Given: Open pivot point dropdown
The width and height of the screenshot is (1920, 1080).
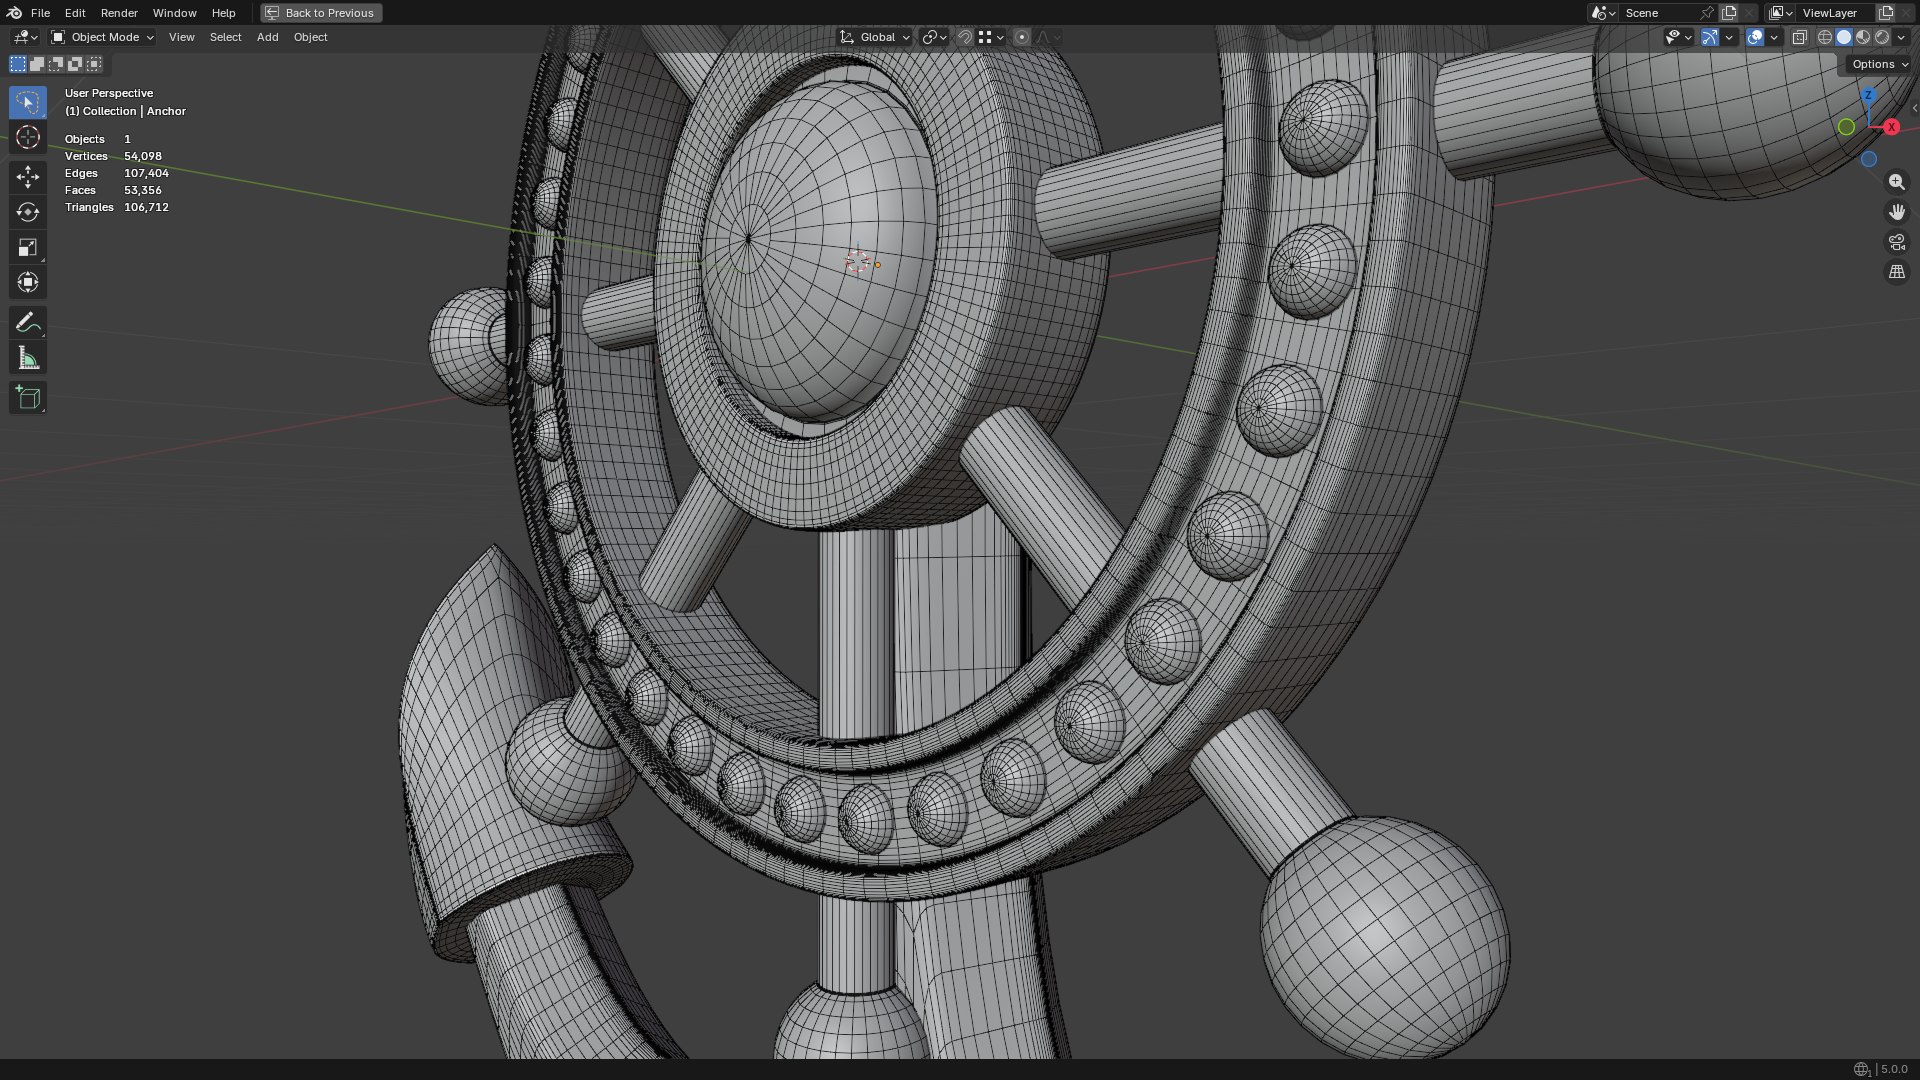Looking at the screenshot, I should tap(934, 37).
